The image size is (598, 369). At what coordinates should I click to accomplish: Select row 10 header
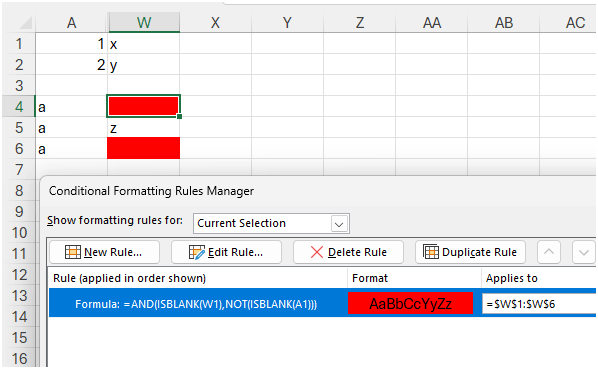point(19,232)
